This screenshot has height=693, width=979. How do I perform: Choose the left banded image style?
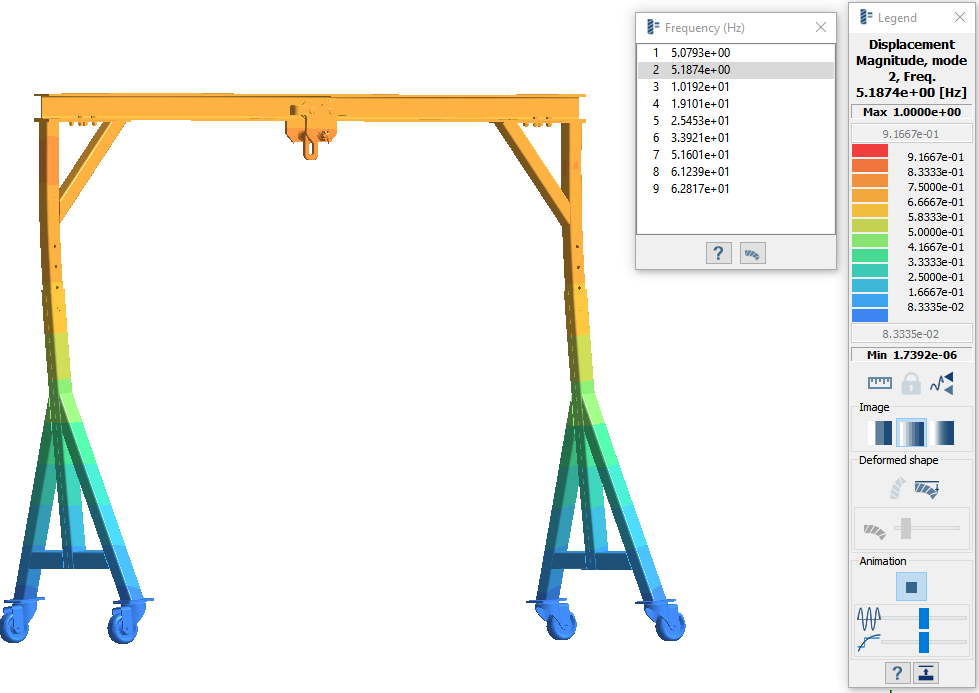[880, 432]
